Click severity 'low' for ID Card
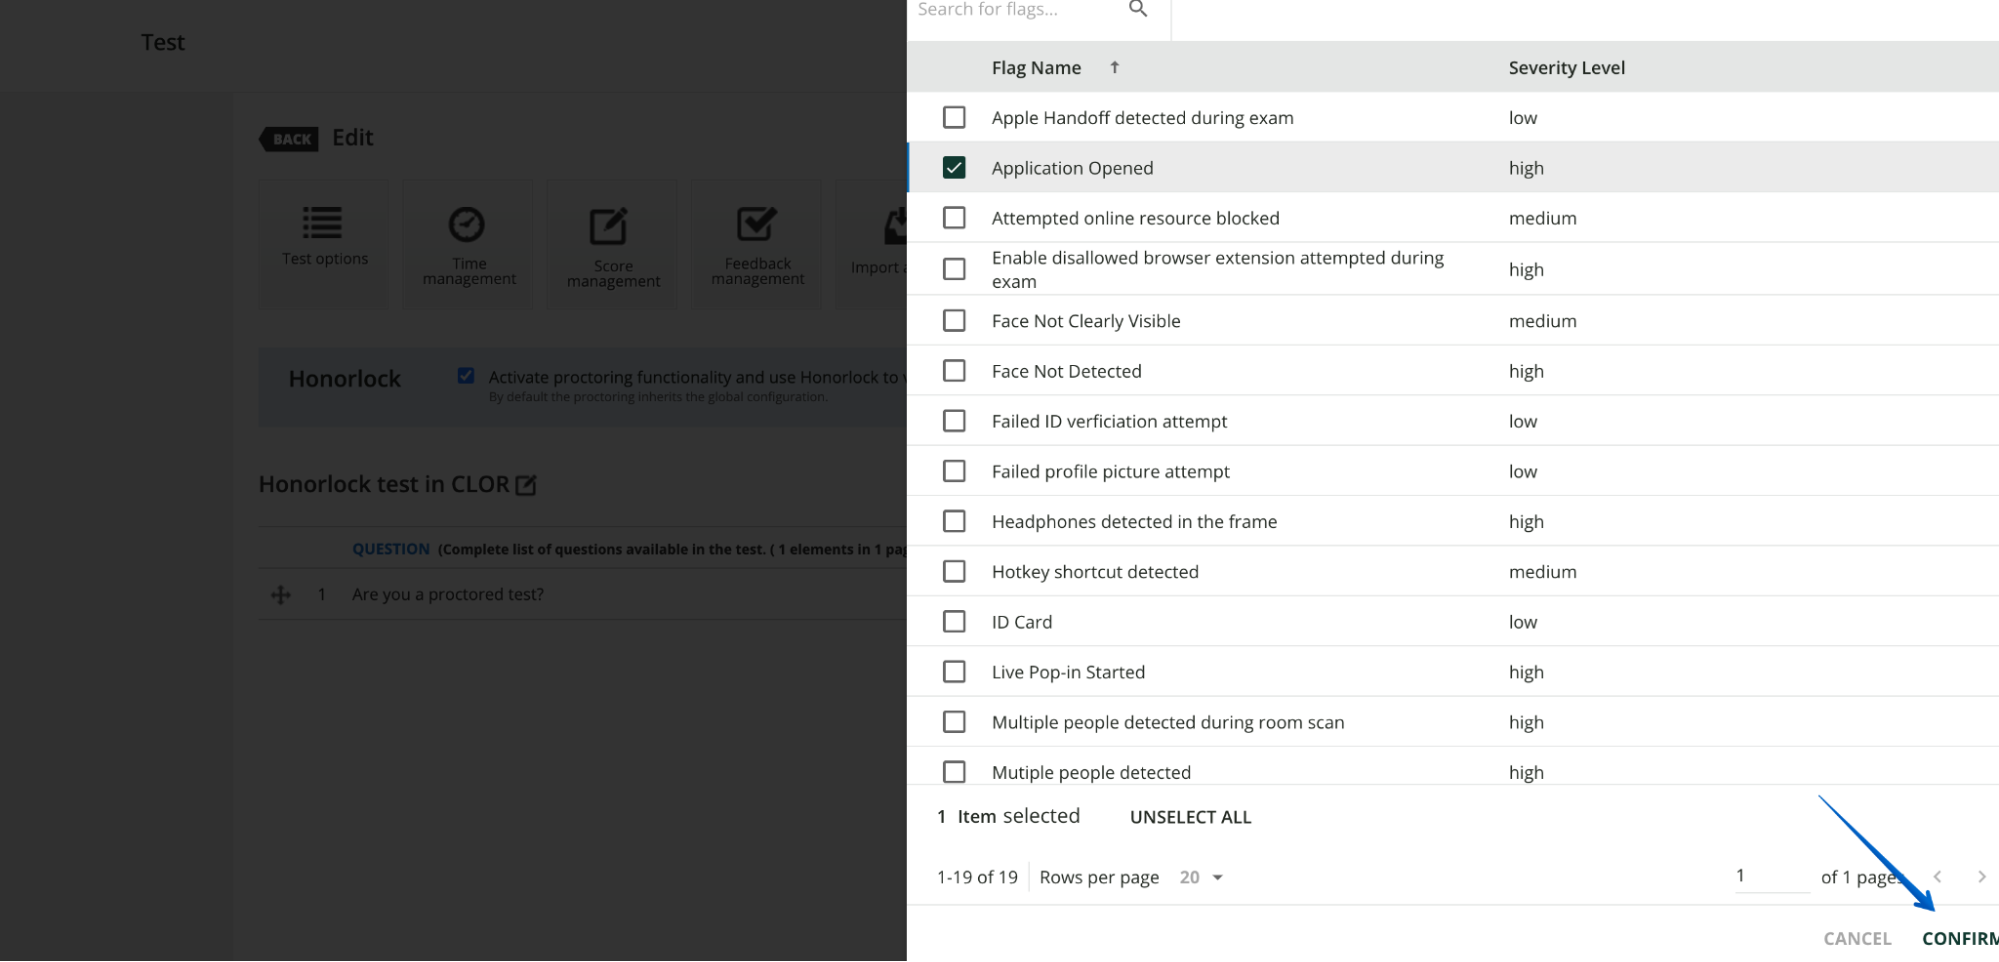The width and height of the screenshot is (1999, 962). tap(1523, 622)
